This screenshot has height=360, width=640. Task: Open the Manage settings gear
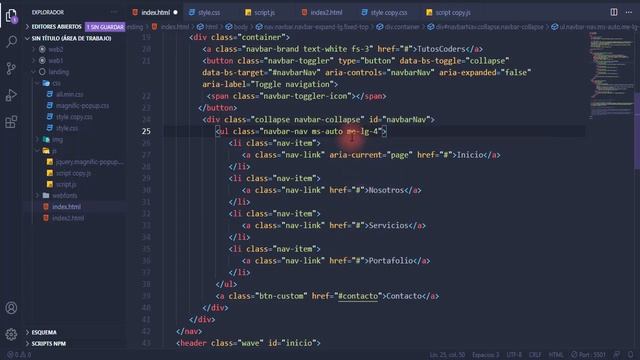tap(11, 334)
